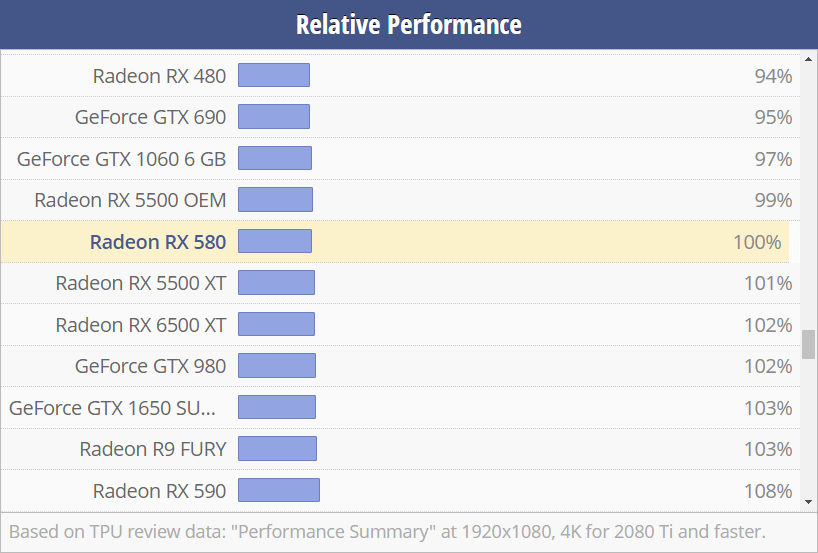Click the GeForce GTX 980 performance bar

pos(276,366)
